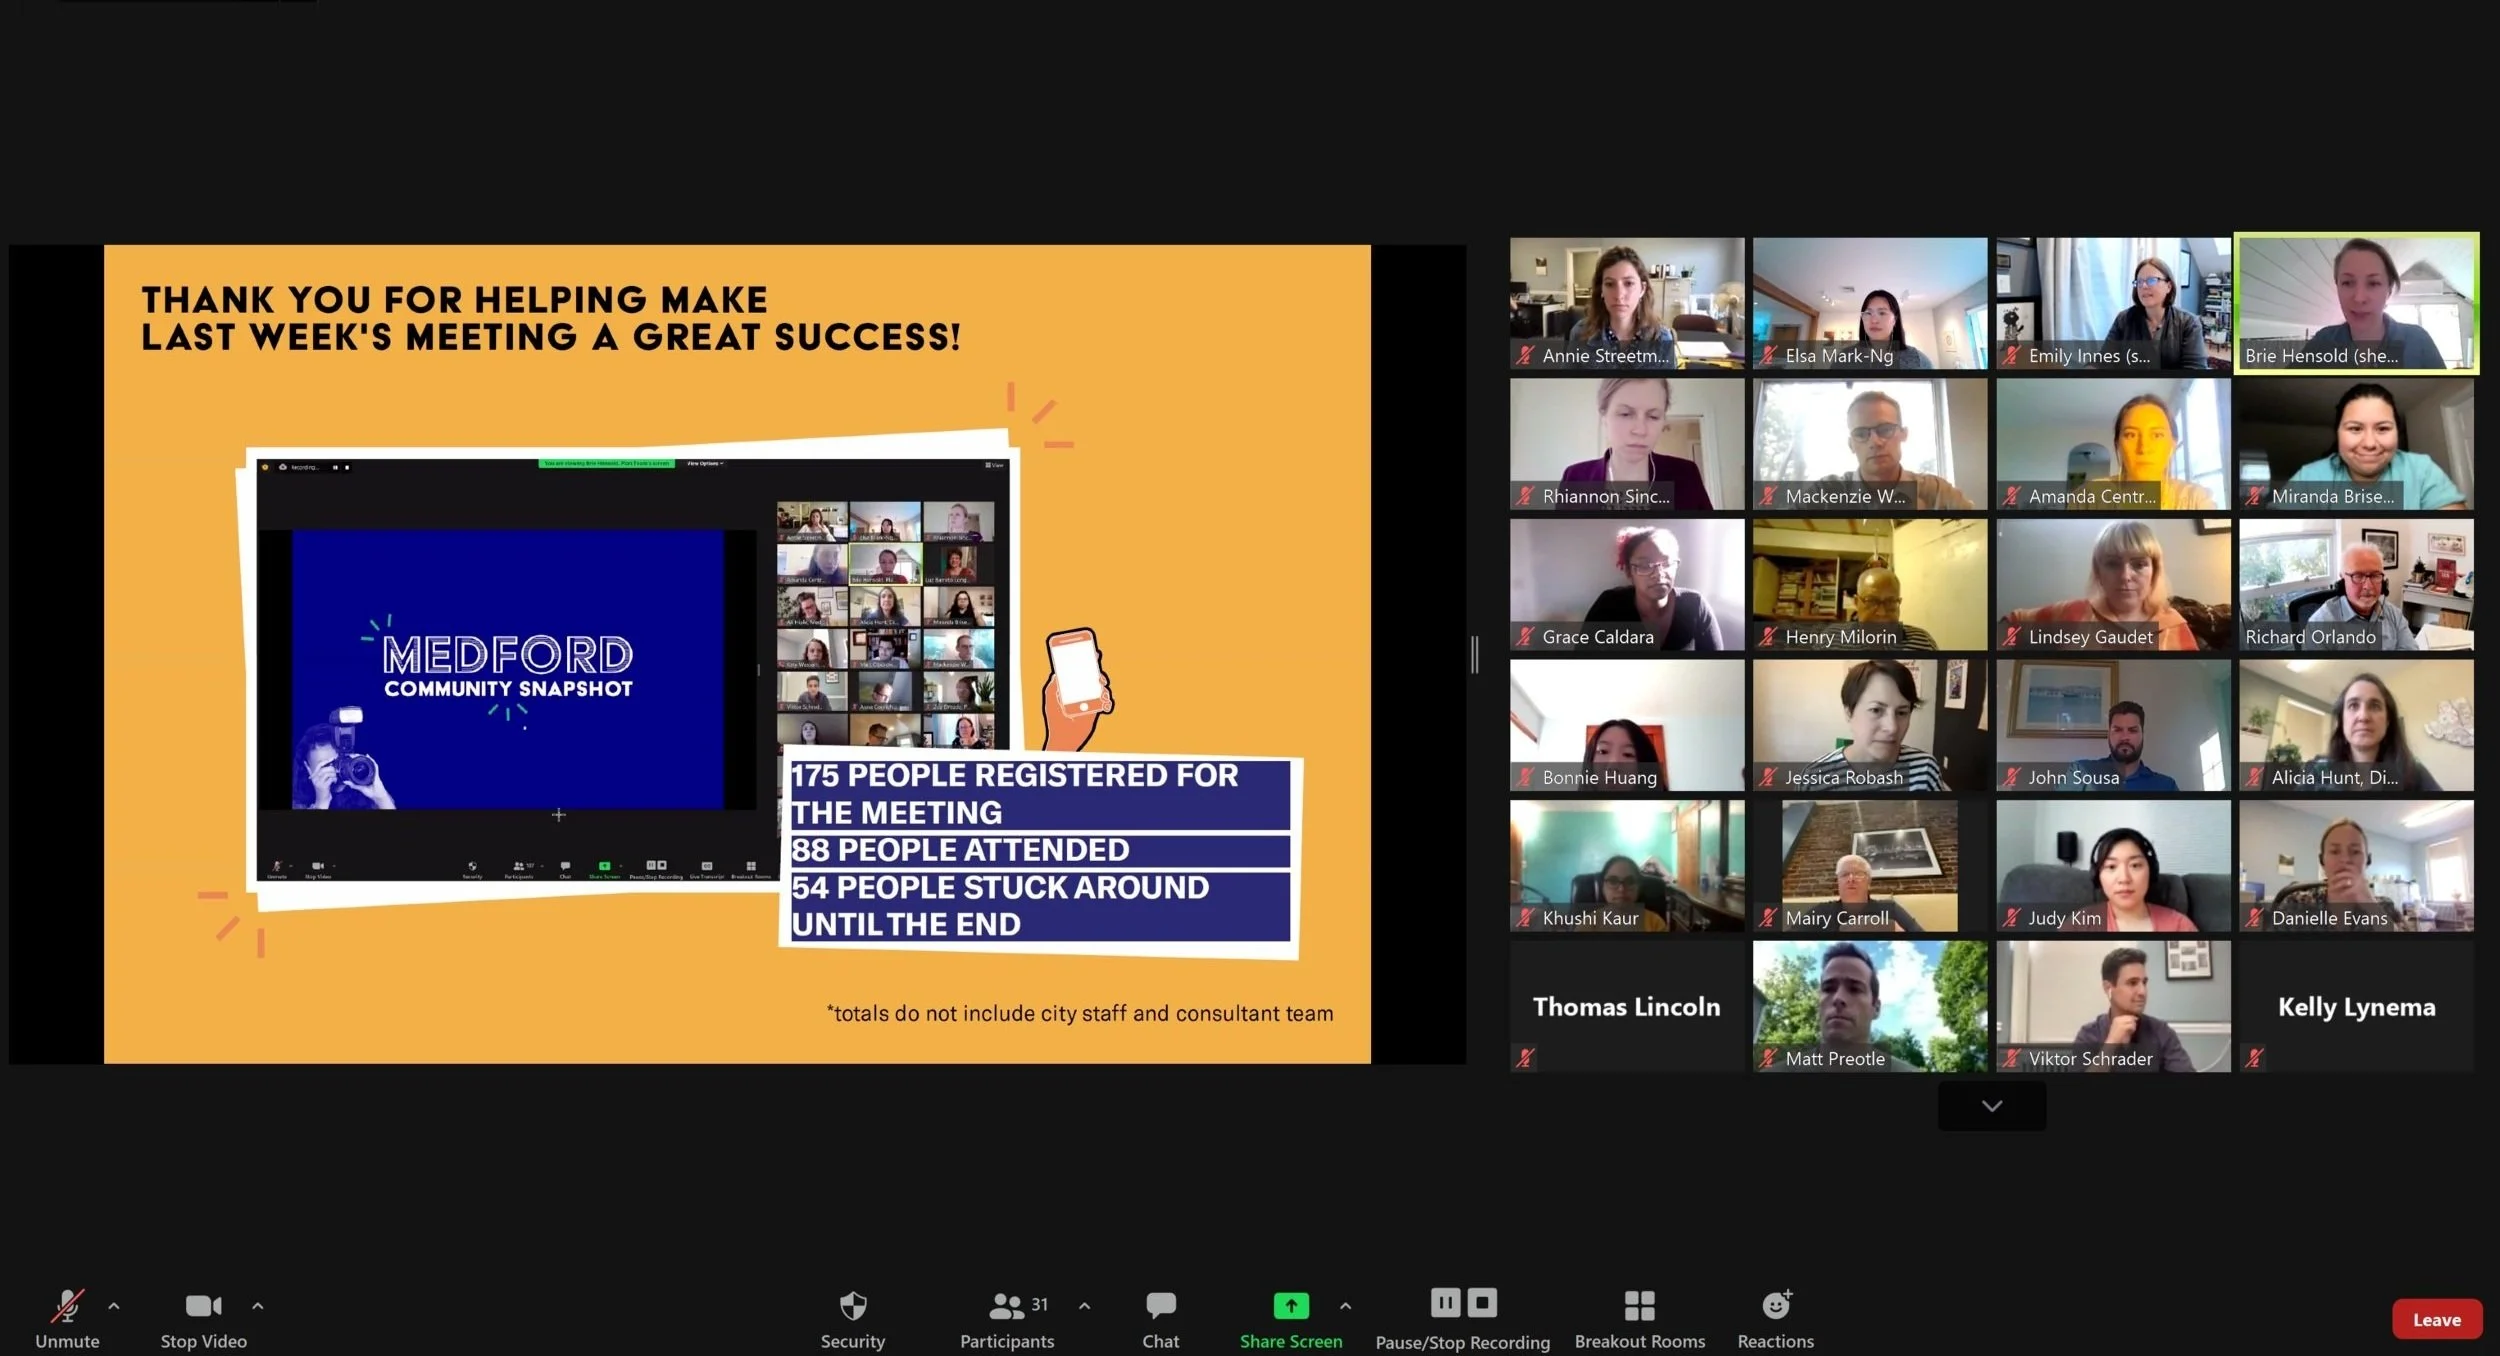
Task: Open the Chat bubble icon
Action: [1160, 1306]
